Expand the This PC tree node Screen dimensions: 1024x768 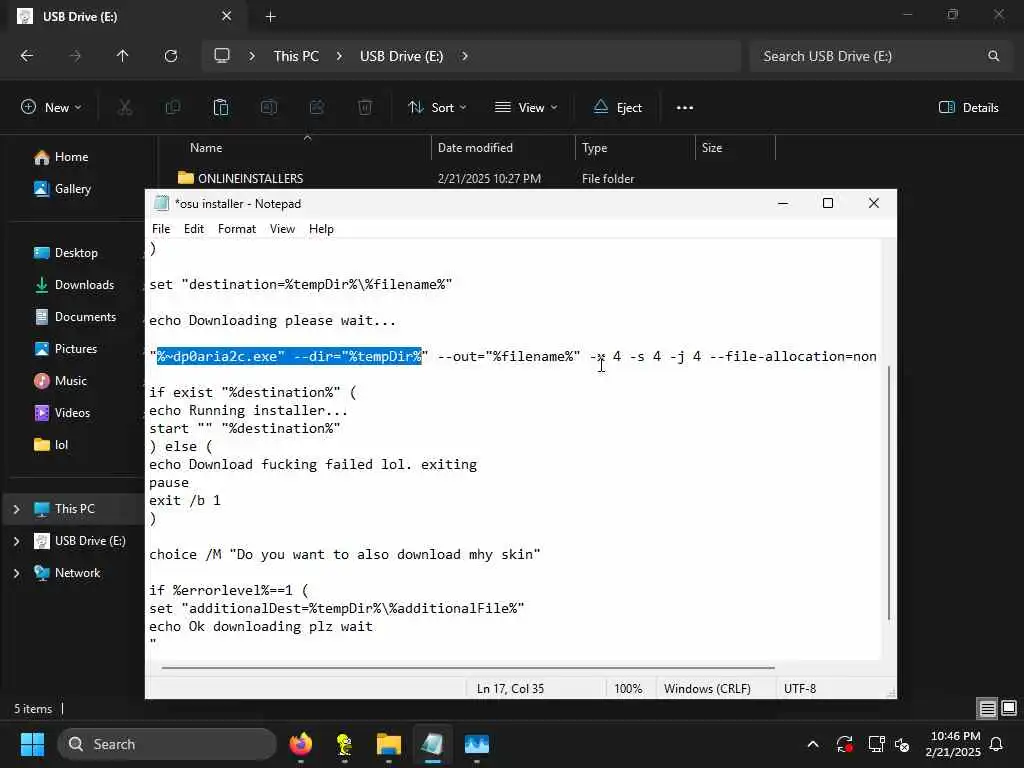click(x=16, y=509)
